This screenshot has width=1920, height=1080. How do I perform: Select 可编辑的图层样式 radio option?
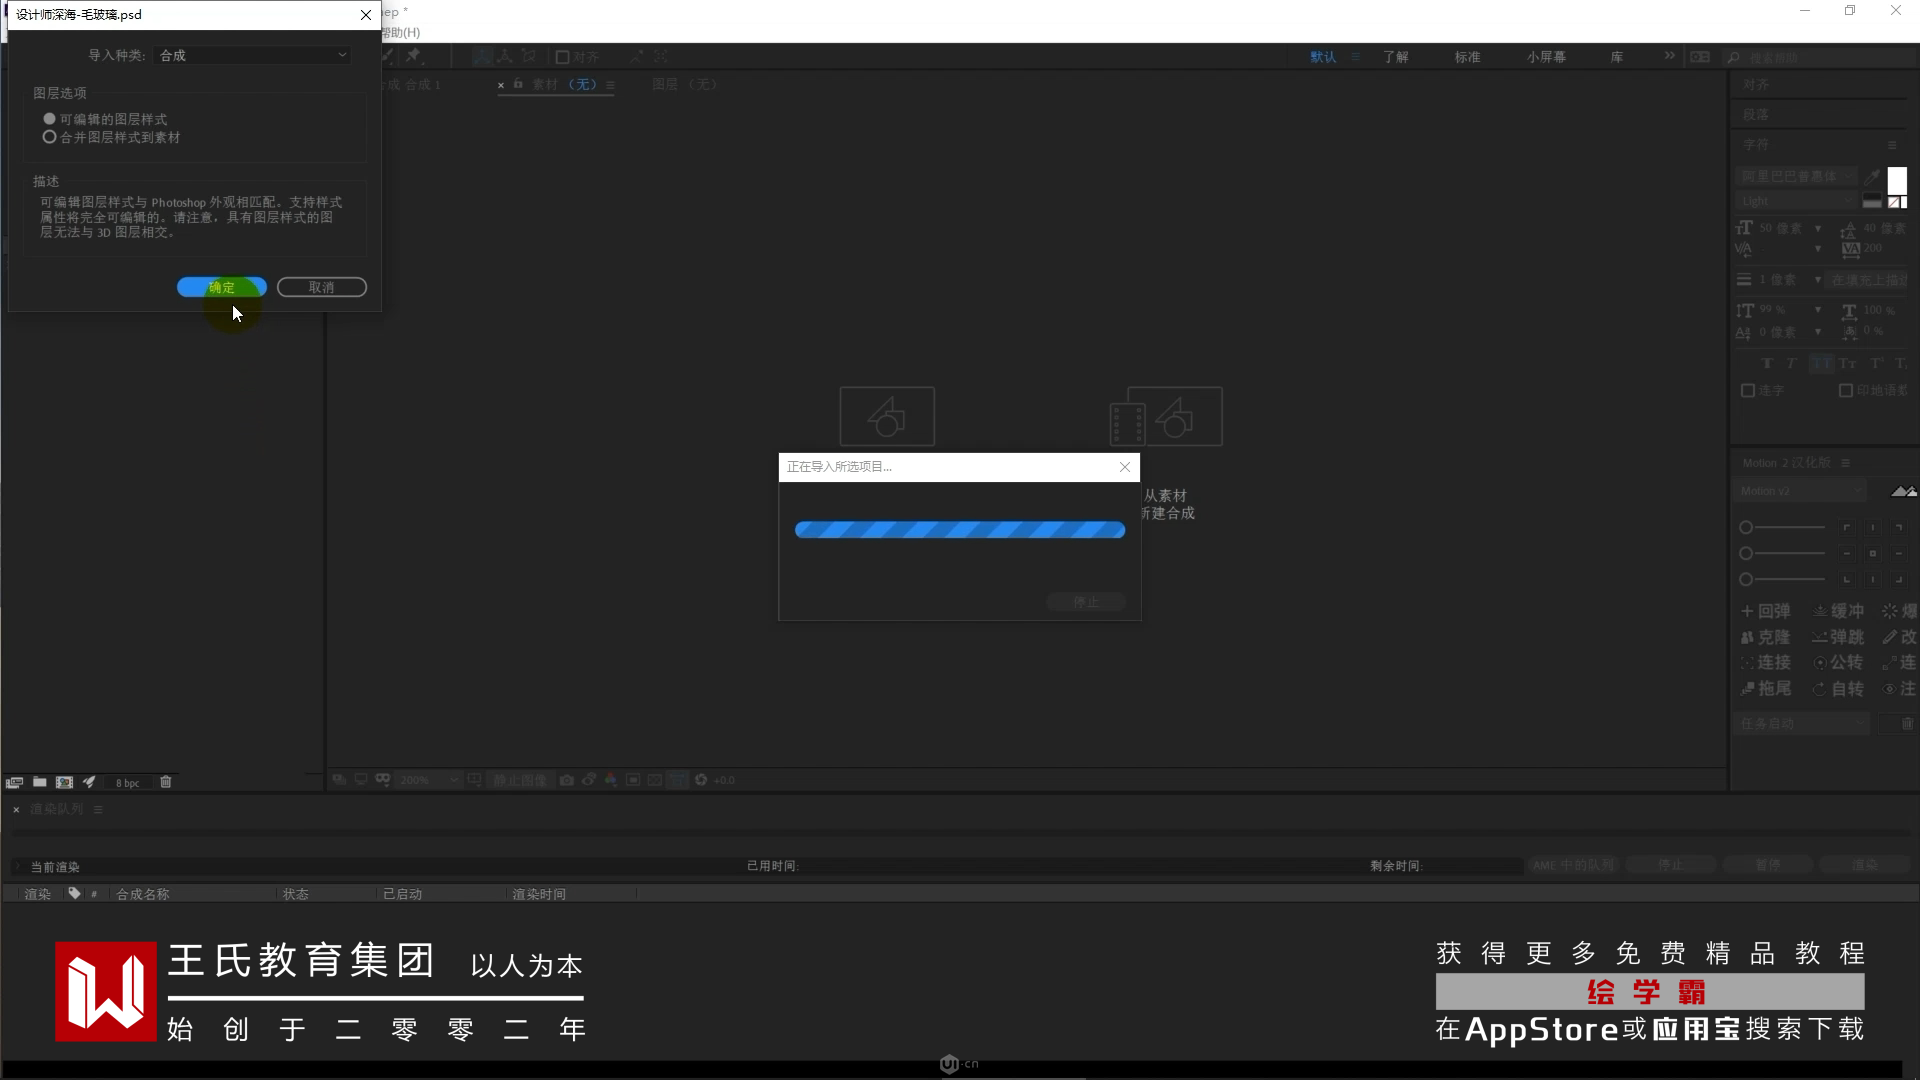[x=49, y=119]
